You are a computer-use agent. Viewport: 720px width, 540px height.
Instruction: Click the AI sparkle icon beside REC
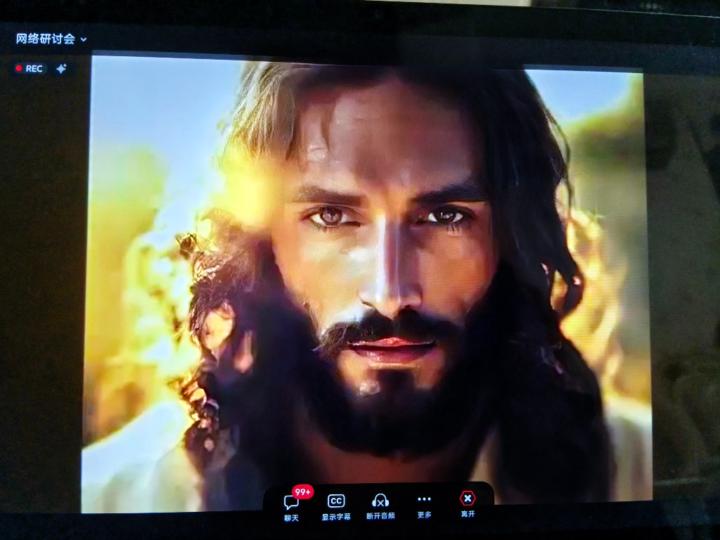pos(62,69)
